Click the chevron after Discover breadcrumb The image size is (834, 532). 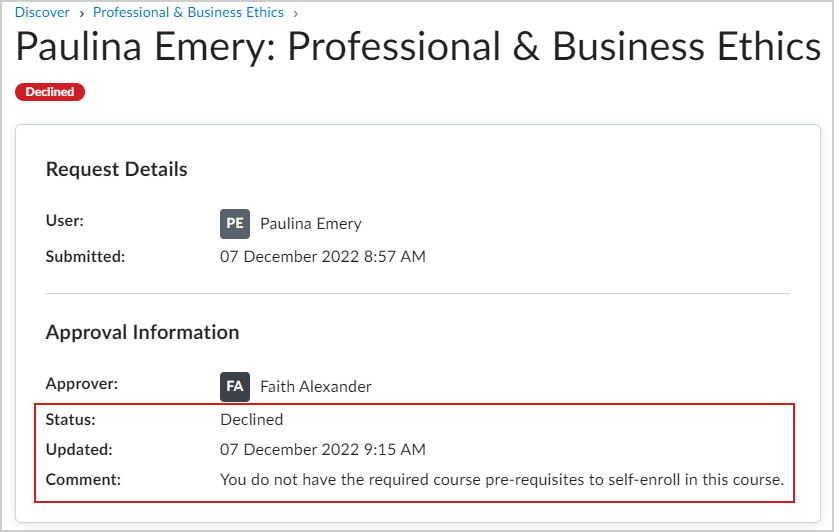(x=82, y=13)
